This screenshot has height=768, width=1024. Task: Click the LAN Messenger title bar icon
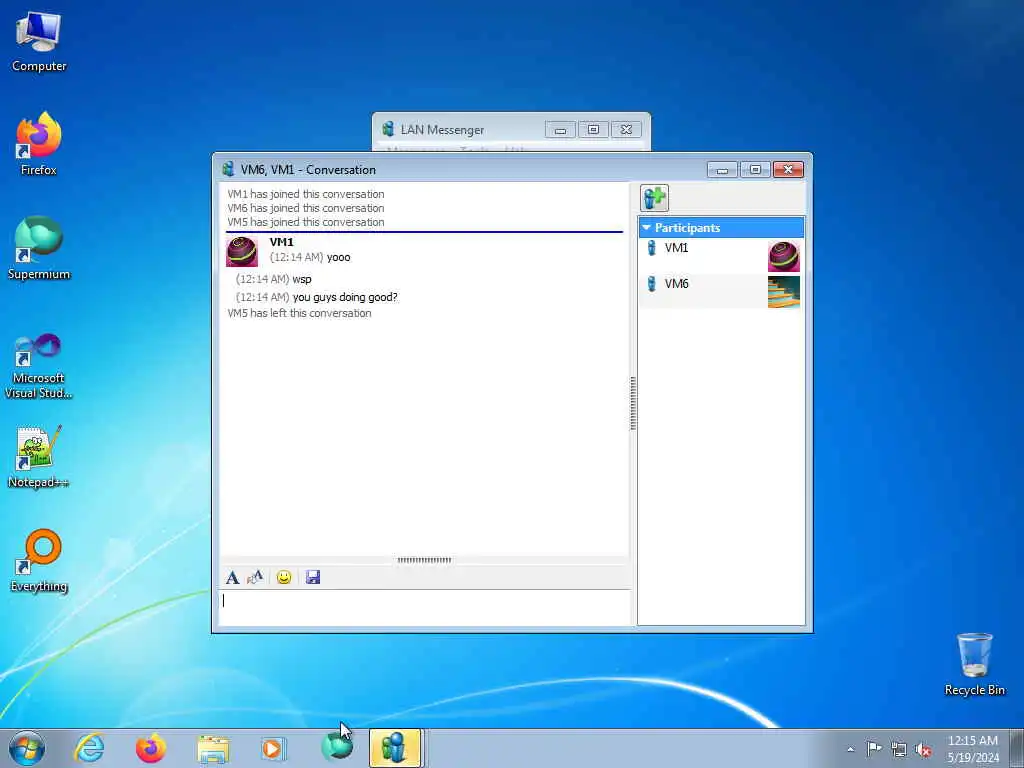tap(389, 129)
